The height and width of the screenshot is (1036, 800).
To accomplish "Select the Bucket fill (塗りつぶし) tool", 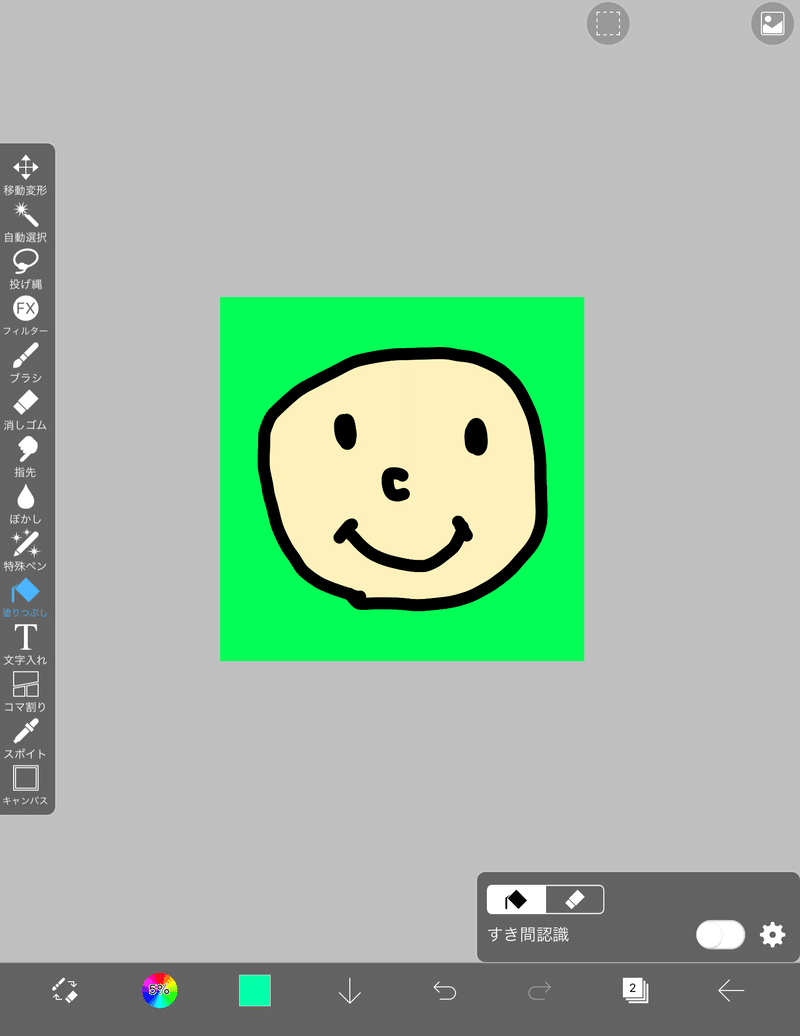I will tap(25, 598).
